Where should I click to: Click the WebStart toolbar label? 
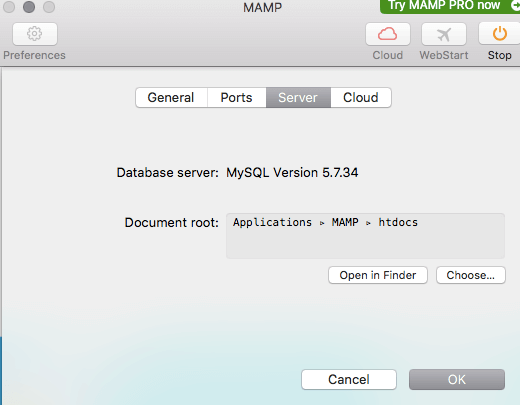coord(444,55)
